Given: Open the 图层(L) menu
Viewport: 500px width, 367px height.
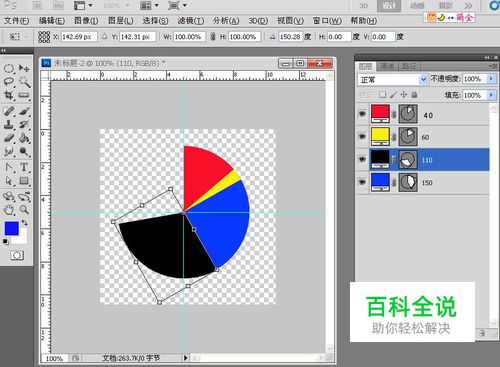Looking at the screenshot, I should coord(121,21).
